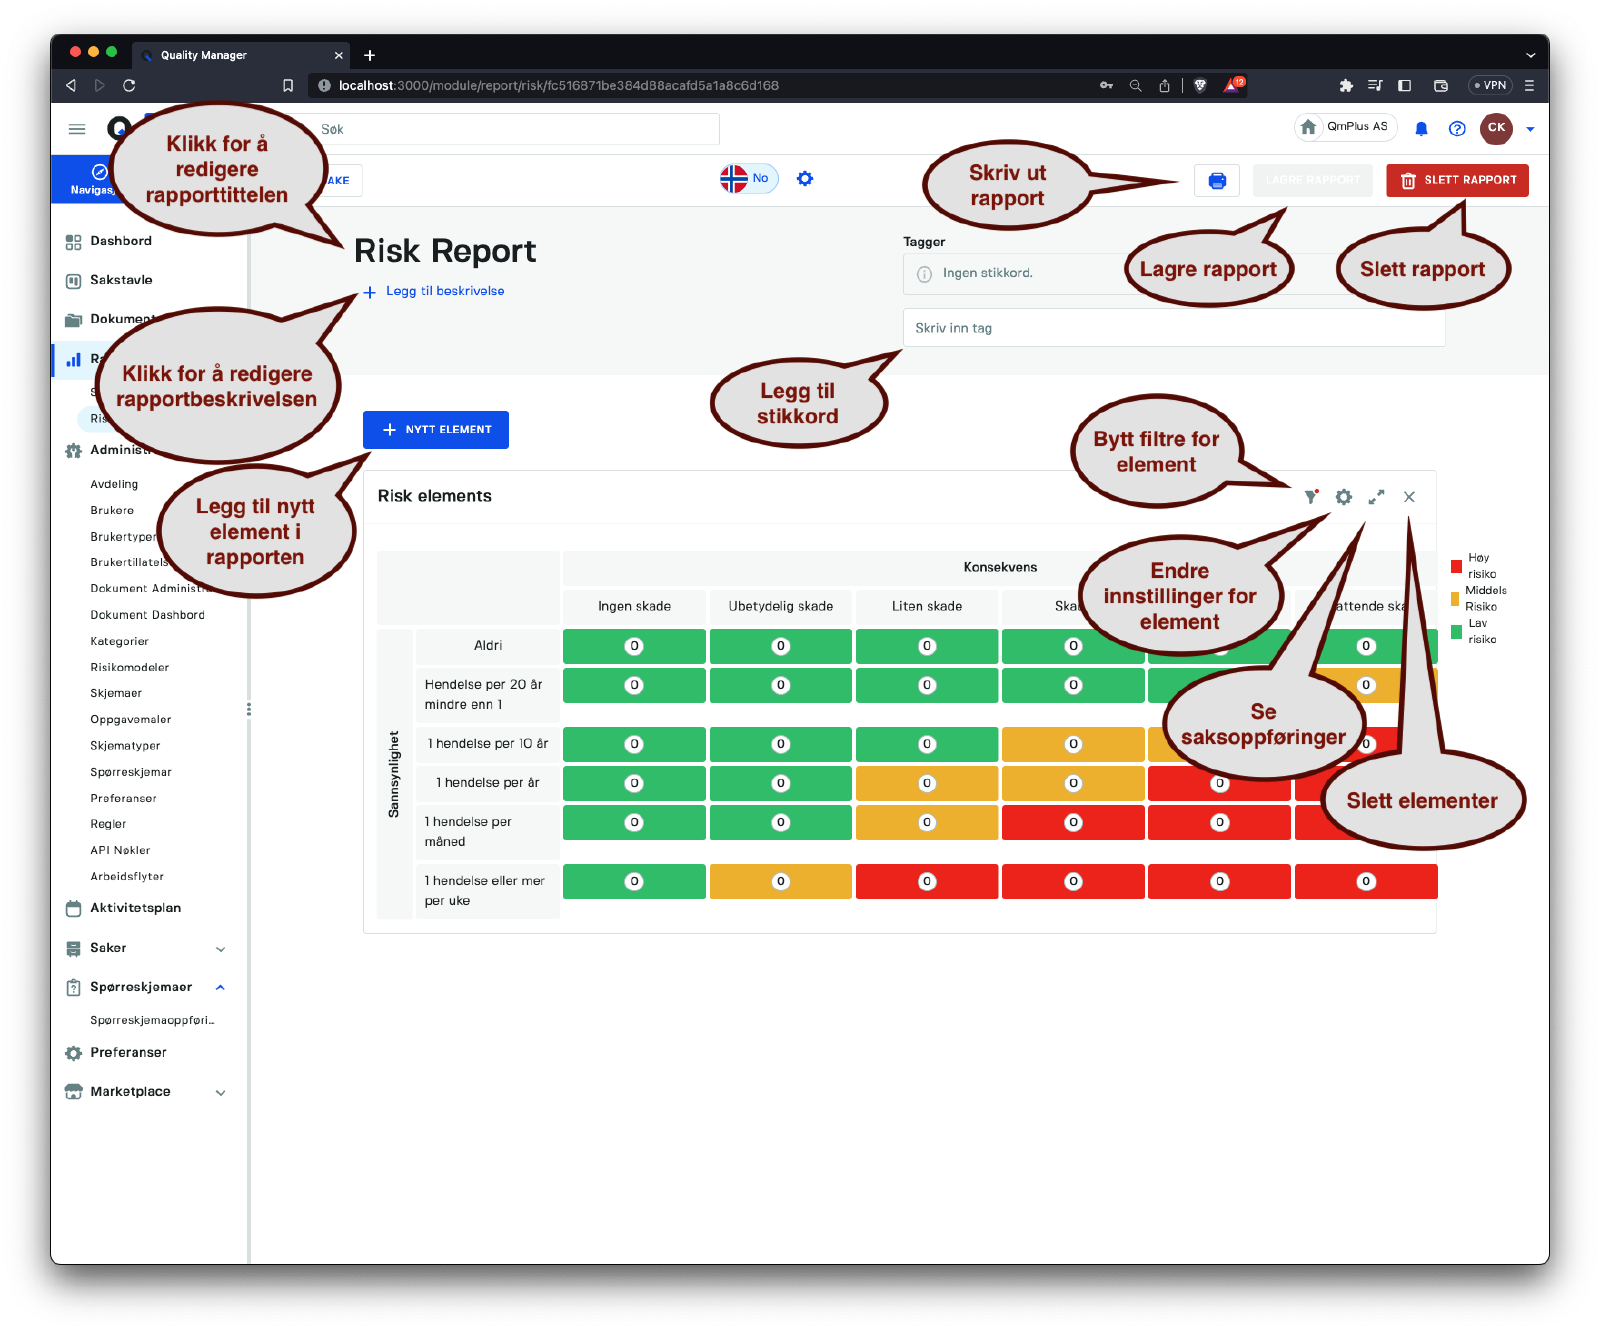Image resolution: width=1600 pixels, height=1331 pixels.
Task: Click the print report icon button
Action: 1217,181
